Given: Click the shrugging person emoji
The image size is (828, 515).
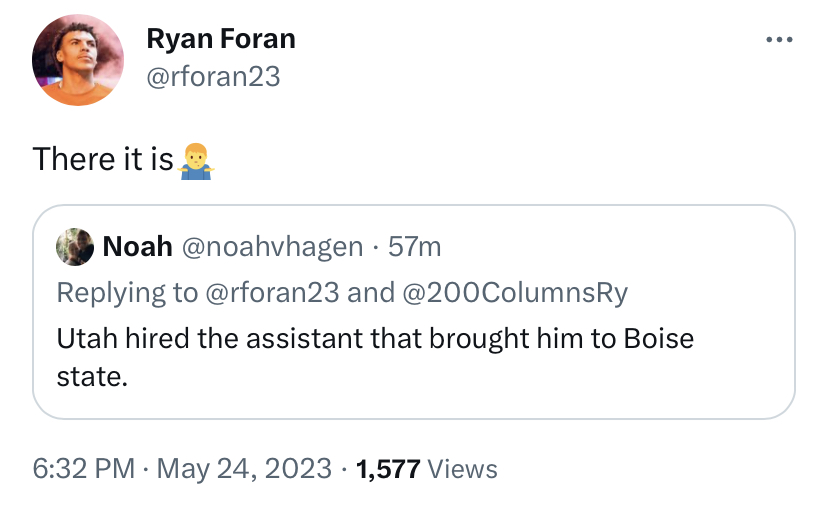Looking at the screenshot, I should (196, 159).
